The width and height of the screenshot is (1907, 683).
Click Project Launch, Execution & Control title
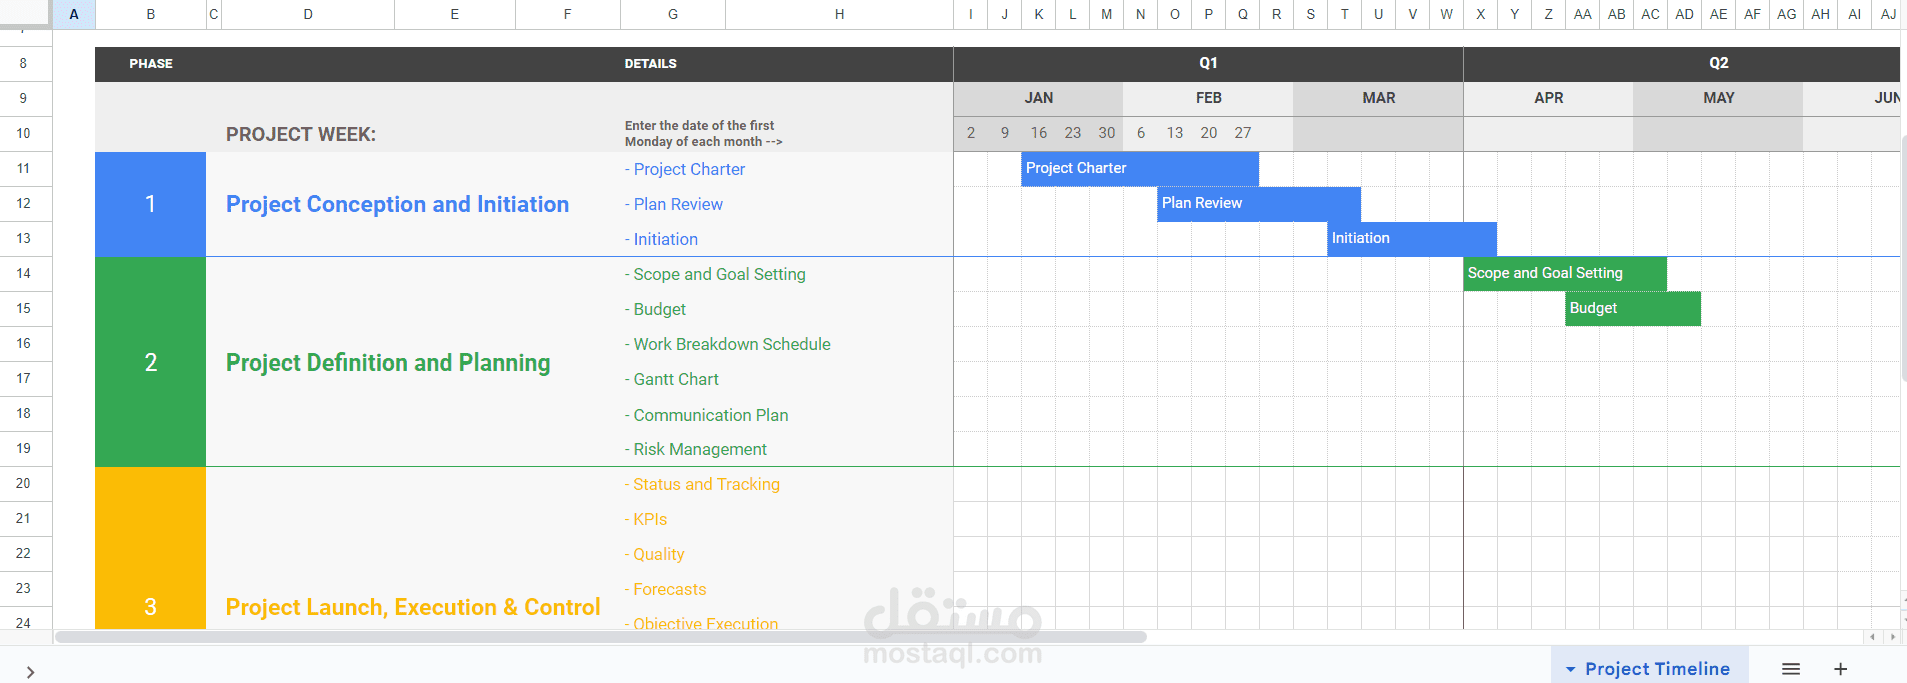coord(413,607)
